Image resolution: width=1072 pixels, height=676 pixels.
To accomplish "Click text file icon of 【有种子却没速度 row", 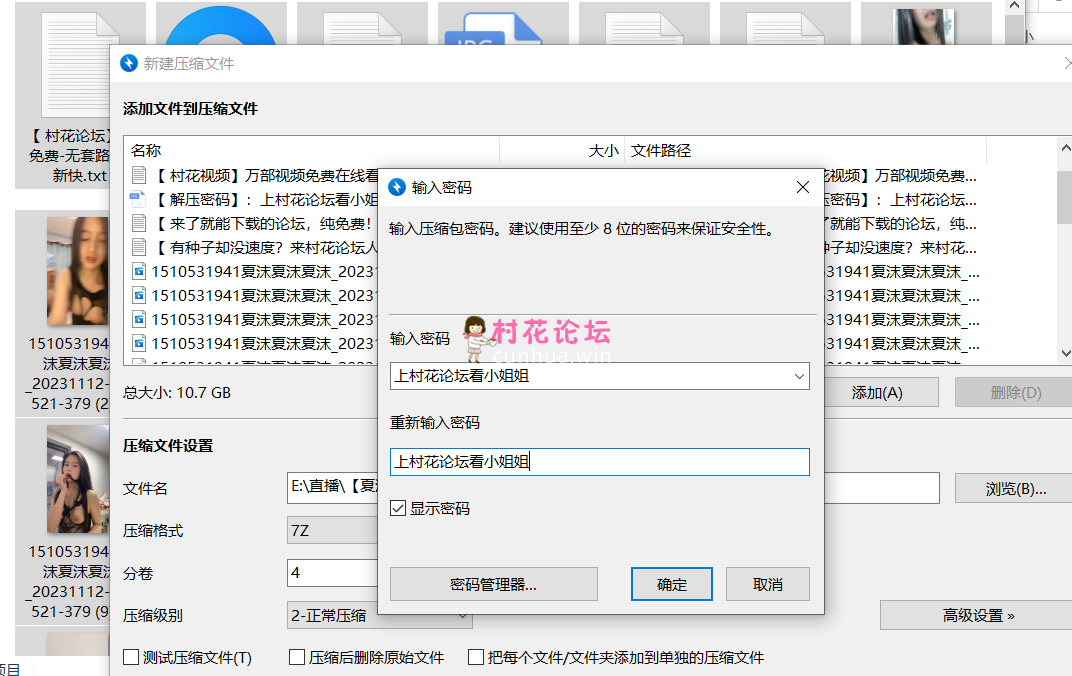I will point(139,247).
